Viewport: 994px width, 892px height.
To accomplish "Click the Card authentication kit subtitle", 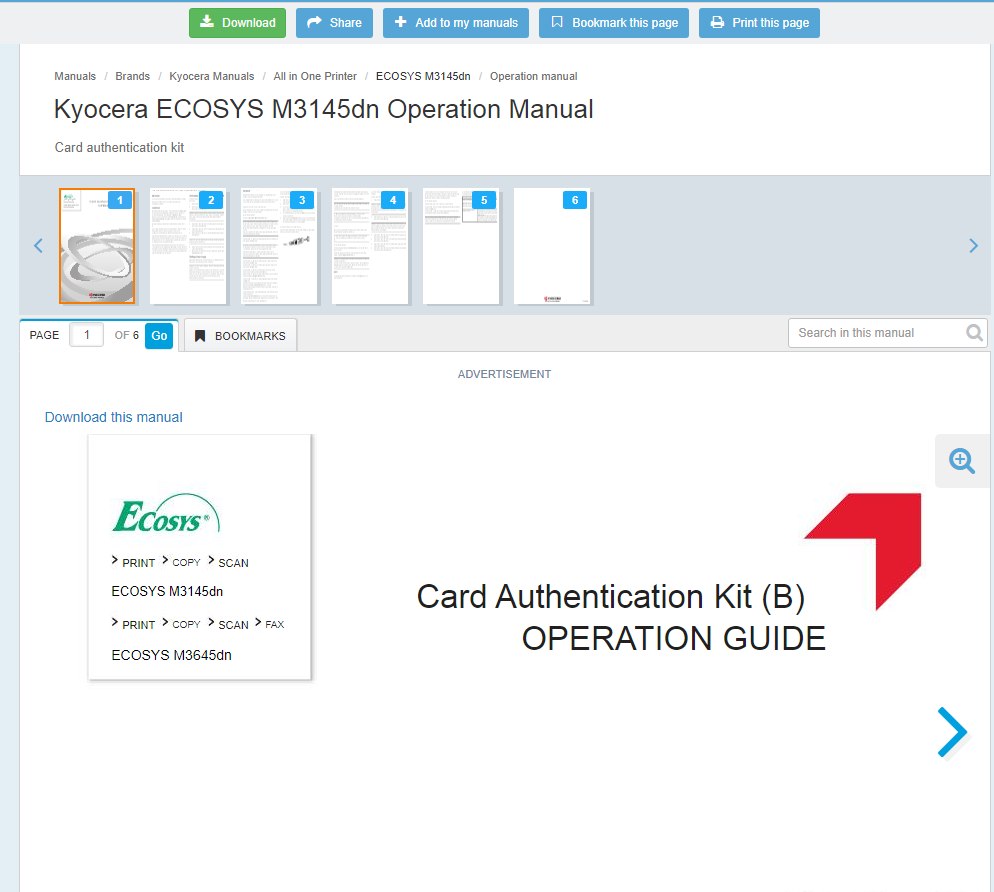I will coord(119,148).
